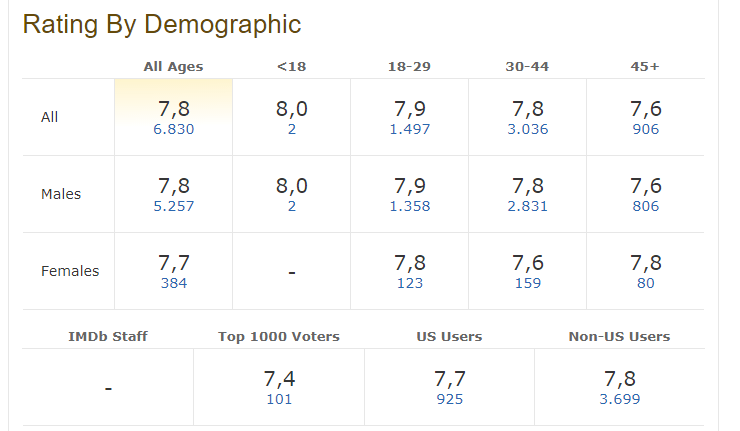This screenshot has width=740, height=431.
Task: Select the Top 1000 Voters column header
Action: click(278, 336)
